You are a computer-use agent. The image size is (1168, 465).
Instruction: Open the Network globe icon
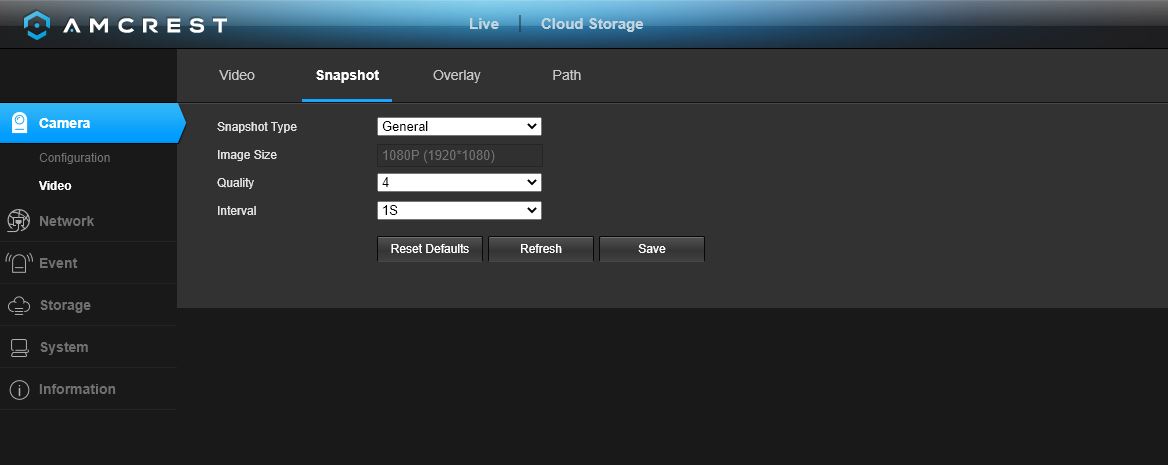tap(18, 221)
